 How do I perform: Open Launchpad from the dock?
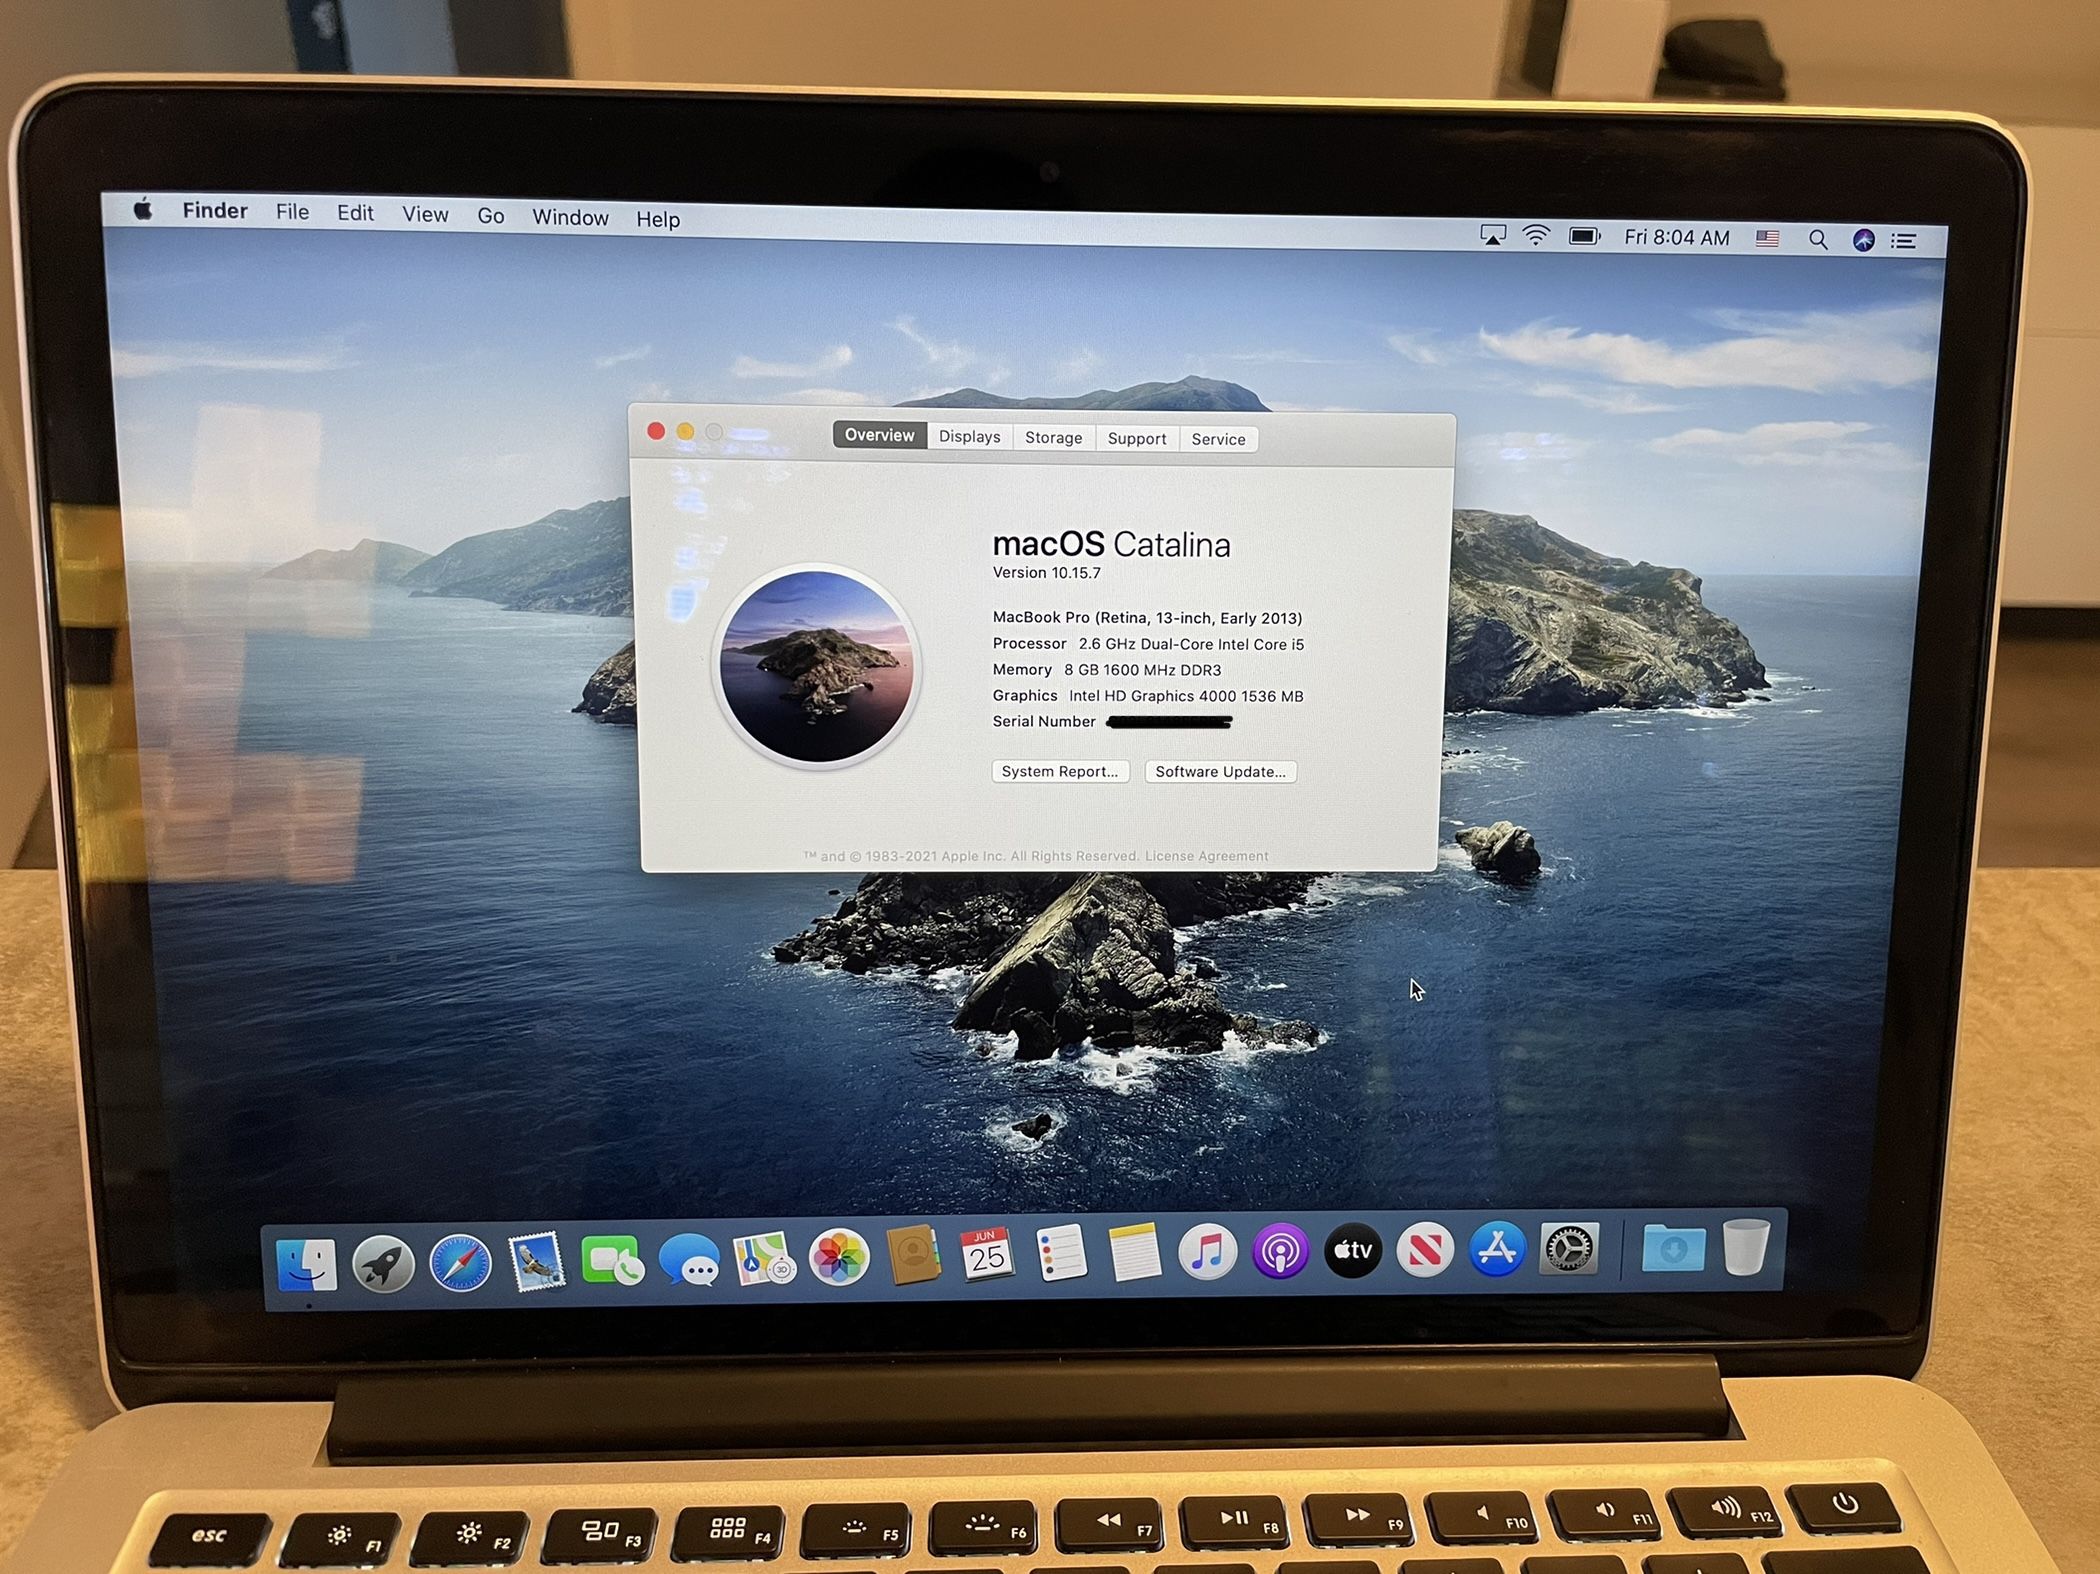click(383, 1263)
